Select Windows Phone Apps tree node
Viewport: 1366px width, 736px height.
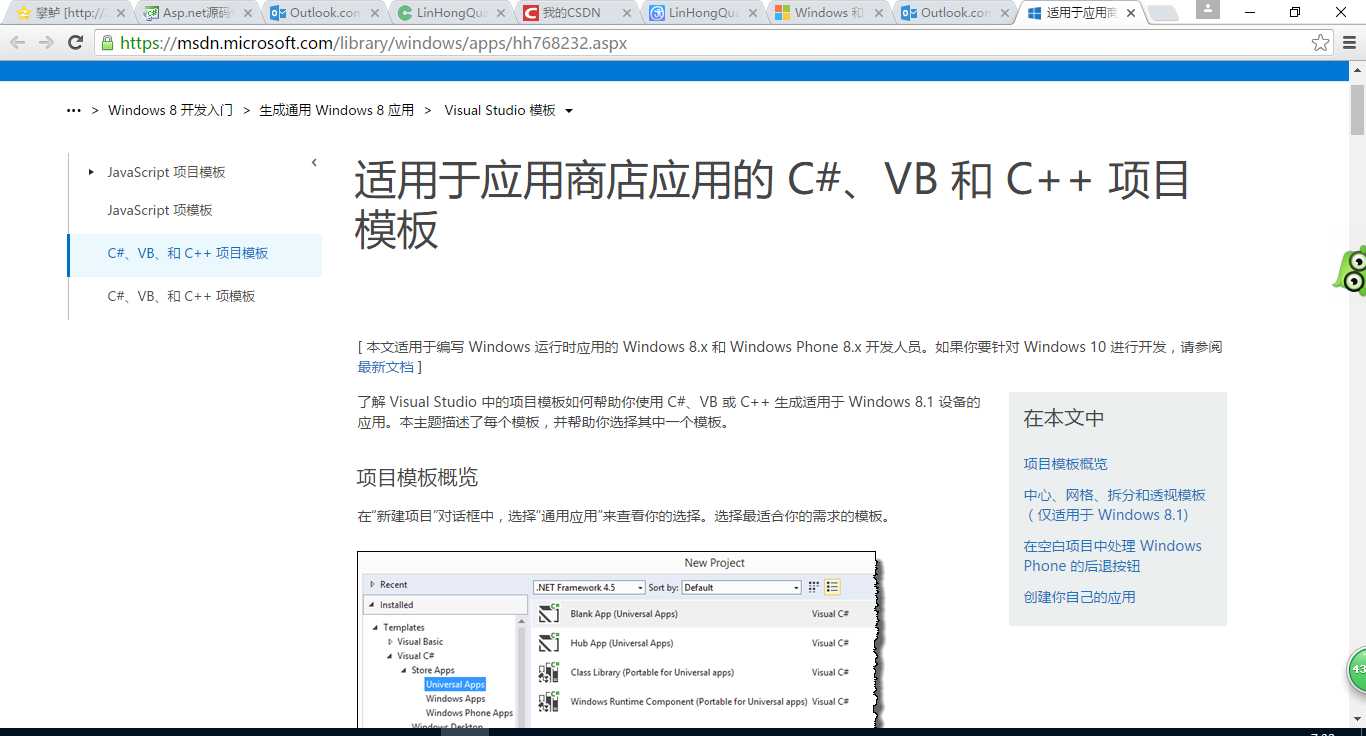pos(469,713)
